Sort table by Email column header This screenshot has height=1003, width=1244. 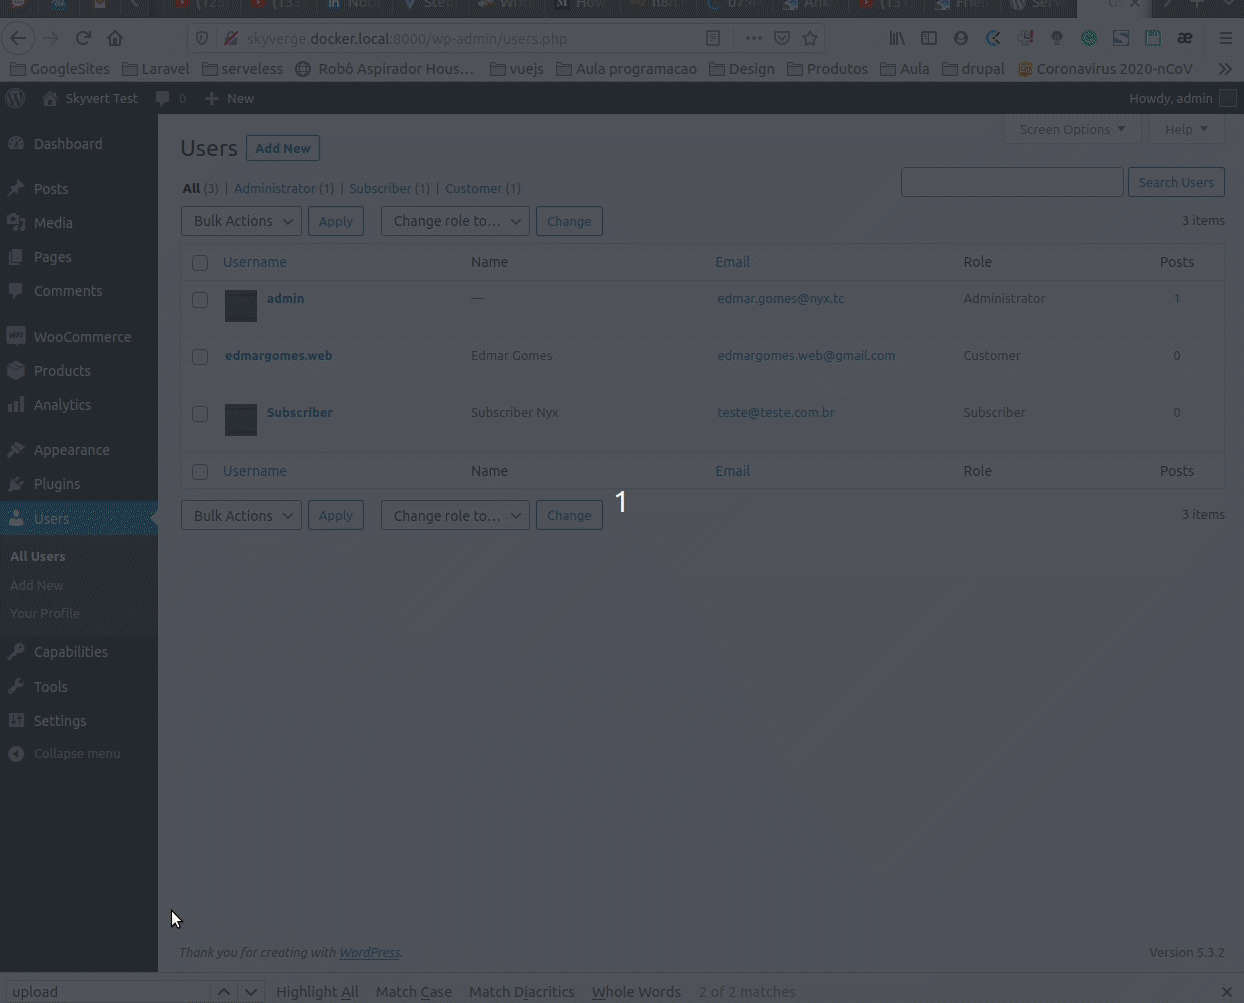(732, 262)
